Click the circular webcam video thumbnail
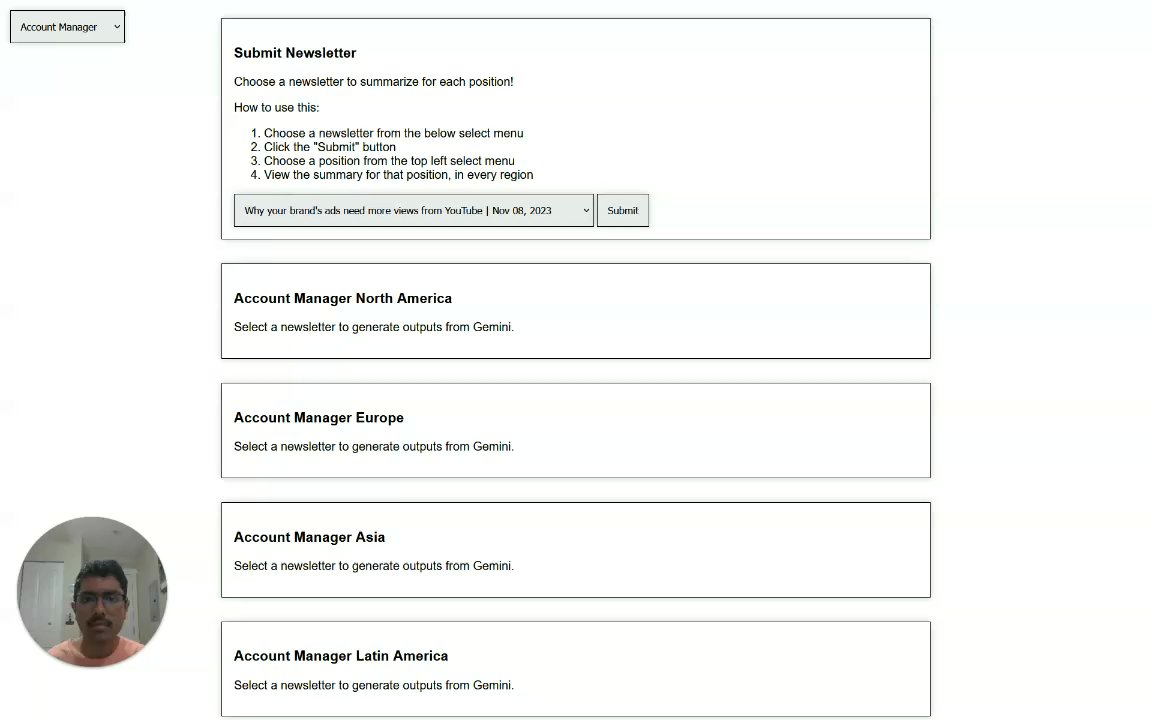 [93, 592]
